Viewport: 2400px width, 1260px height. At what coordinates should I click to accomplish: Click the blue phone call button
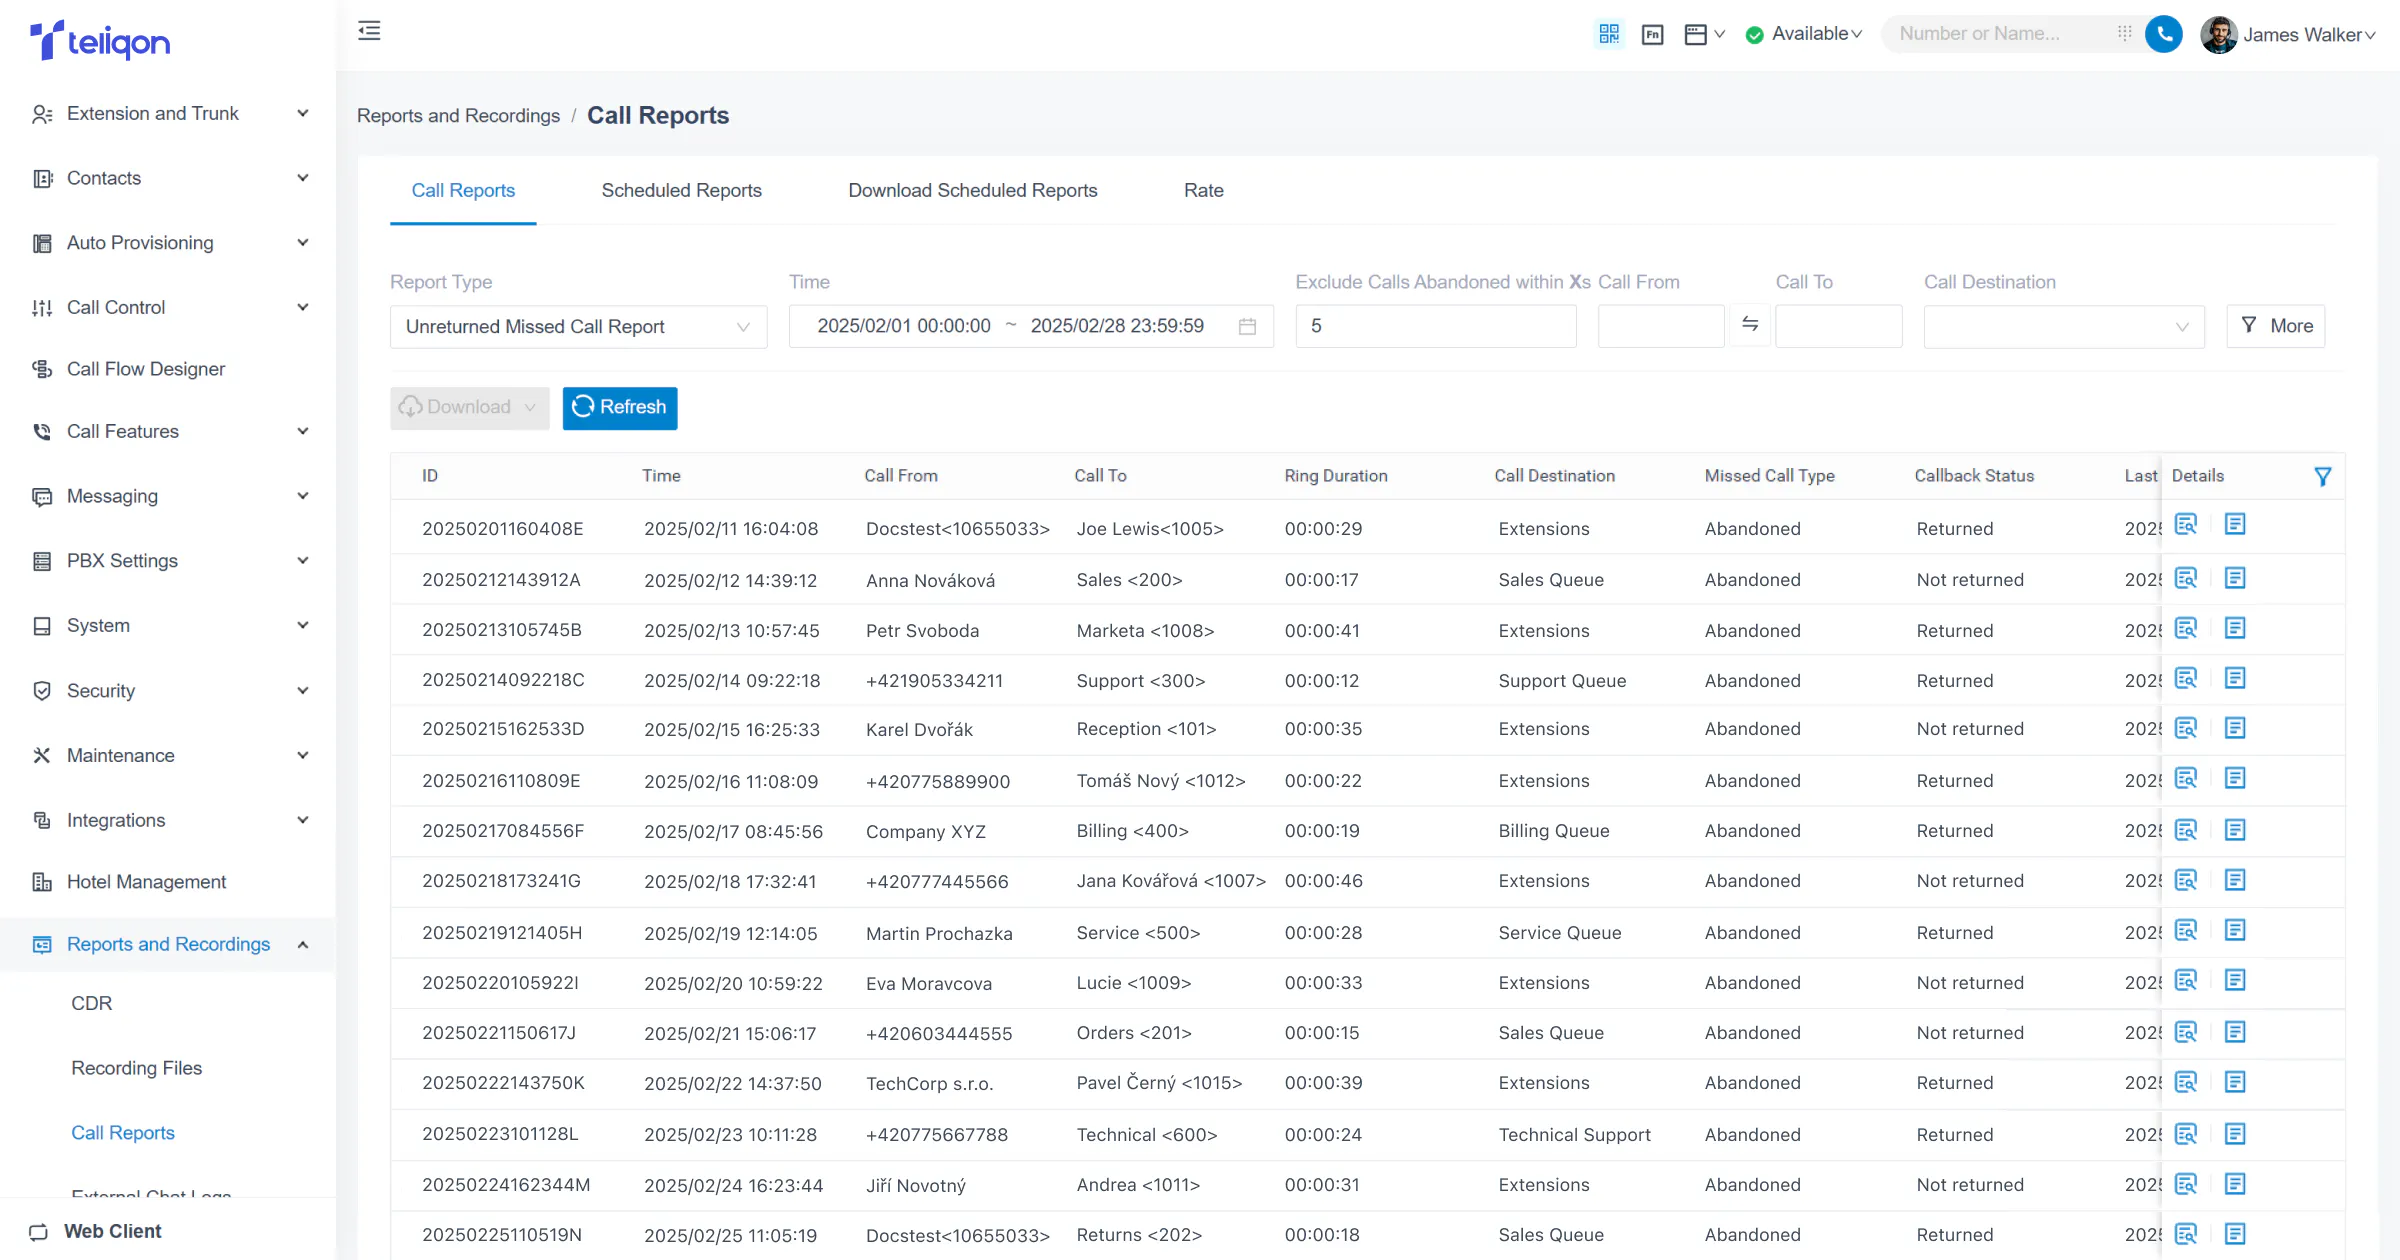(x=2164, y=35)
